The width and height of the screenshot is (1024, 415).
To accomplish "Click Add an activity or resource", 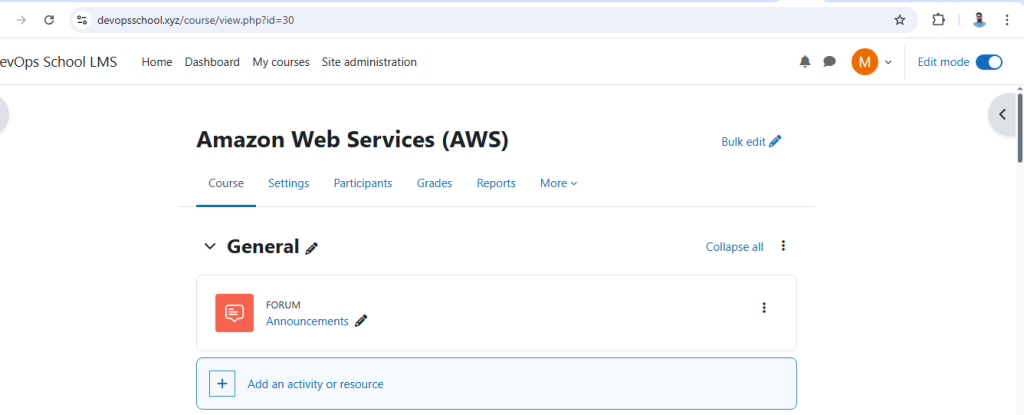I will coord(496,384).
